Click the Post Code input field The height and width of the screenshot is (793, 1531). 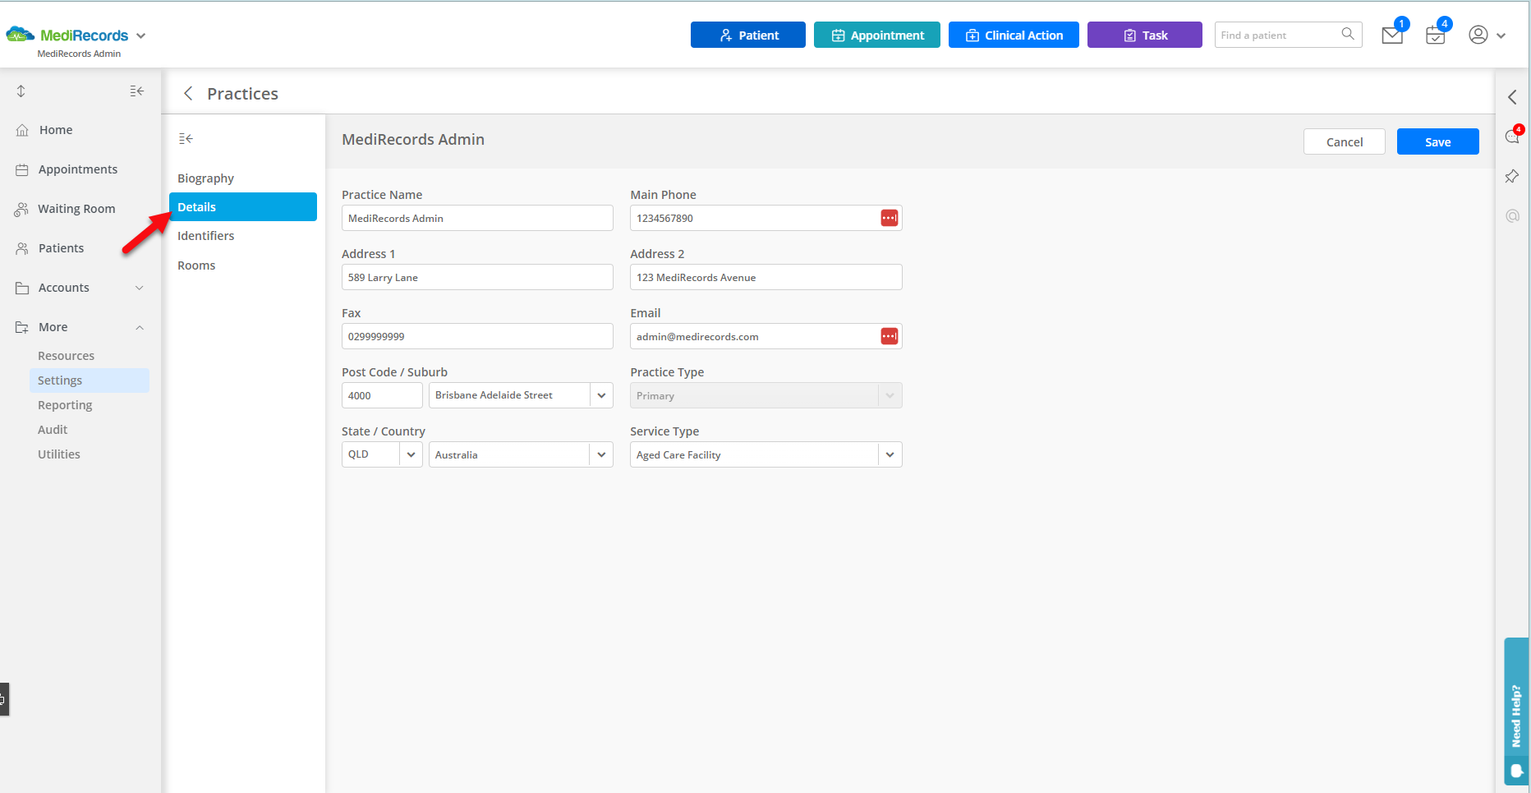coord(382,395)
